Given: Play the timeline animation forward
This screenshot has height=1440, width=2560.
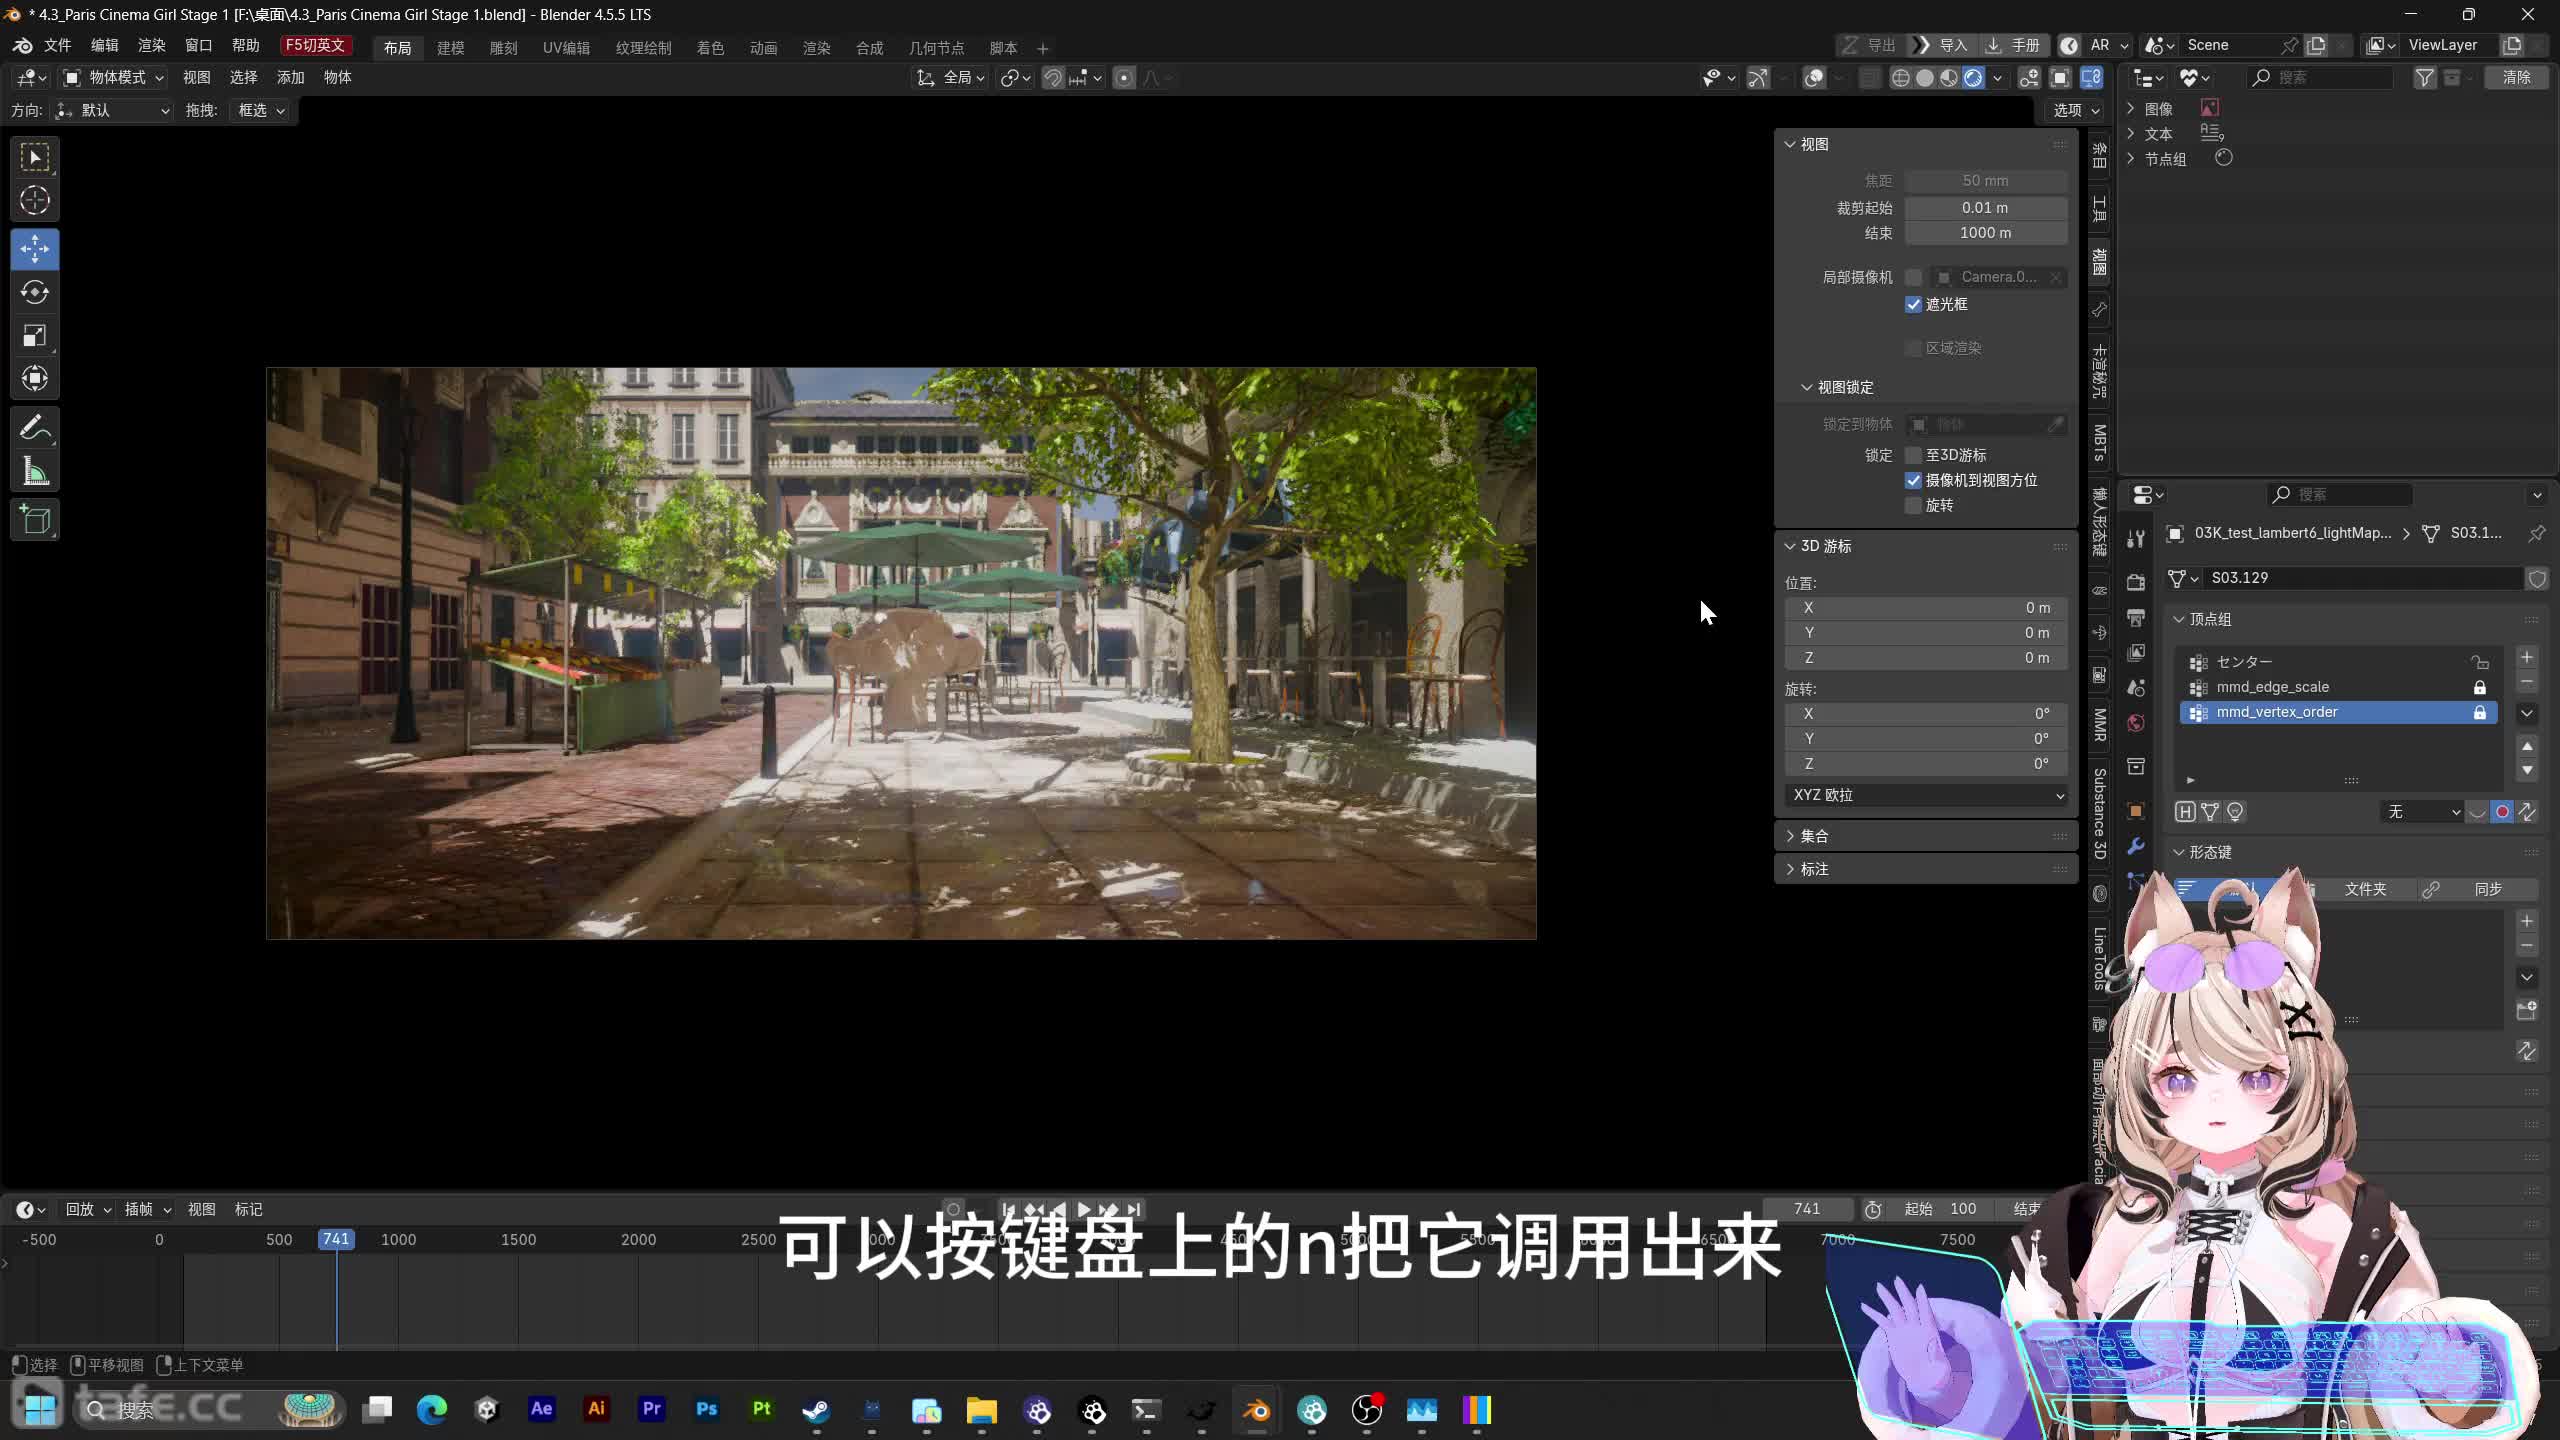Looking at the screenshot, I should [1083, 1210].
